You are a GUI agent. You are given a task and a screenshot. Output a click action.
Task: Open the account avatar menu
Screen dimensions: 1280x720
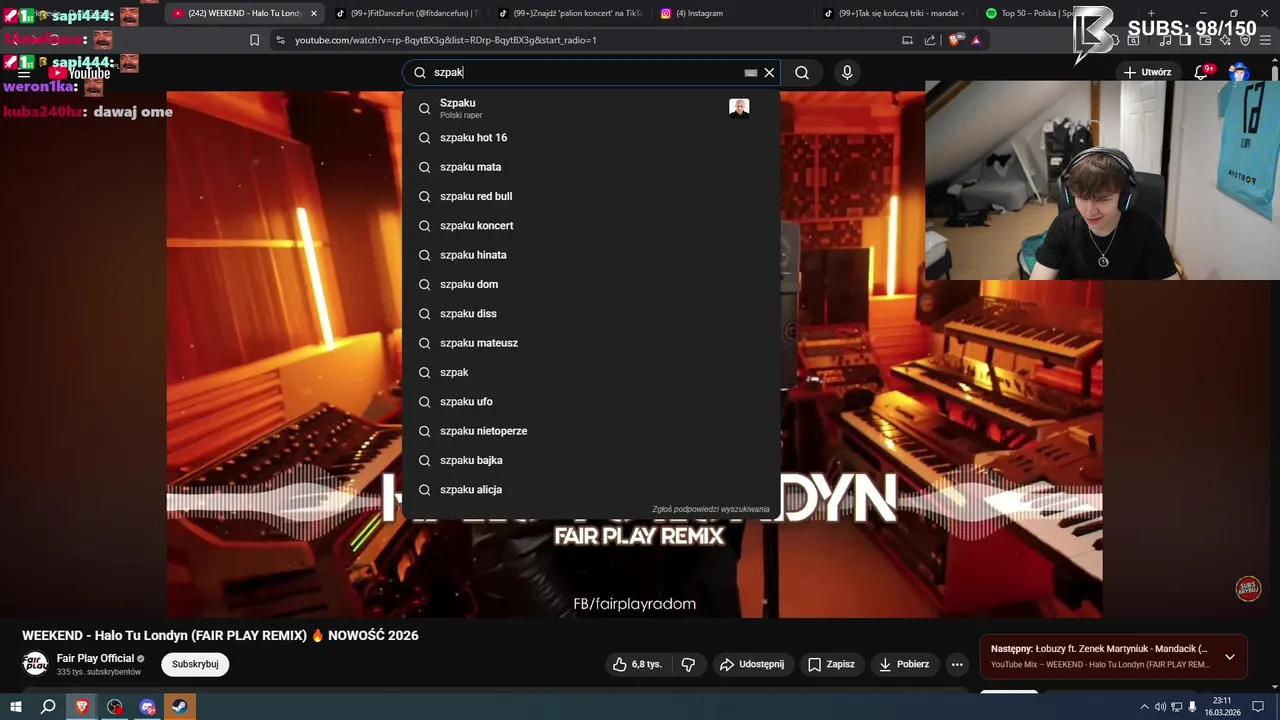[x=1239, y=72]
